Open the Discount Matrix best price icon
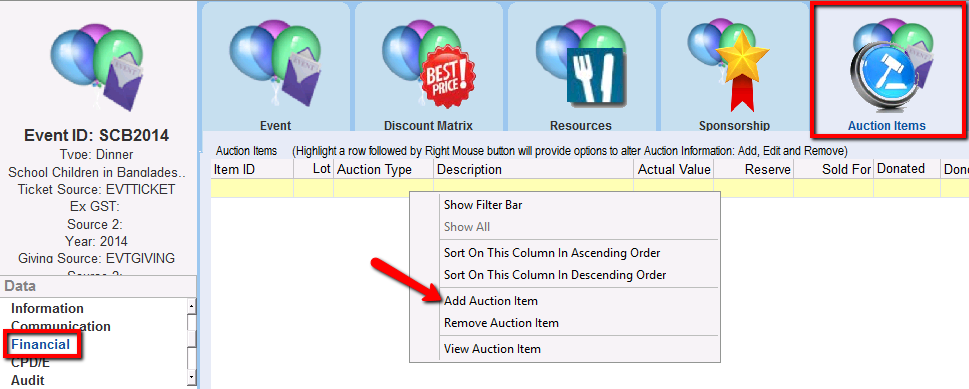This screenshot has height=389, width=969. (x=428, y=66)
